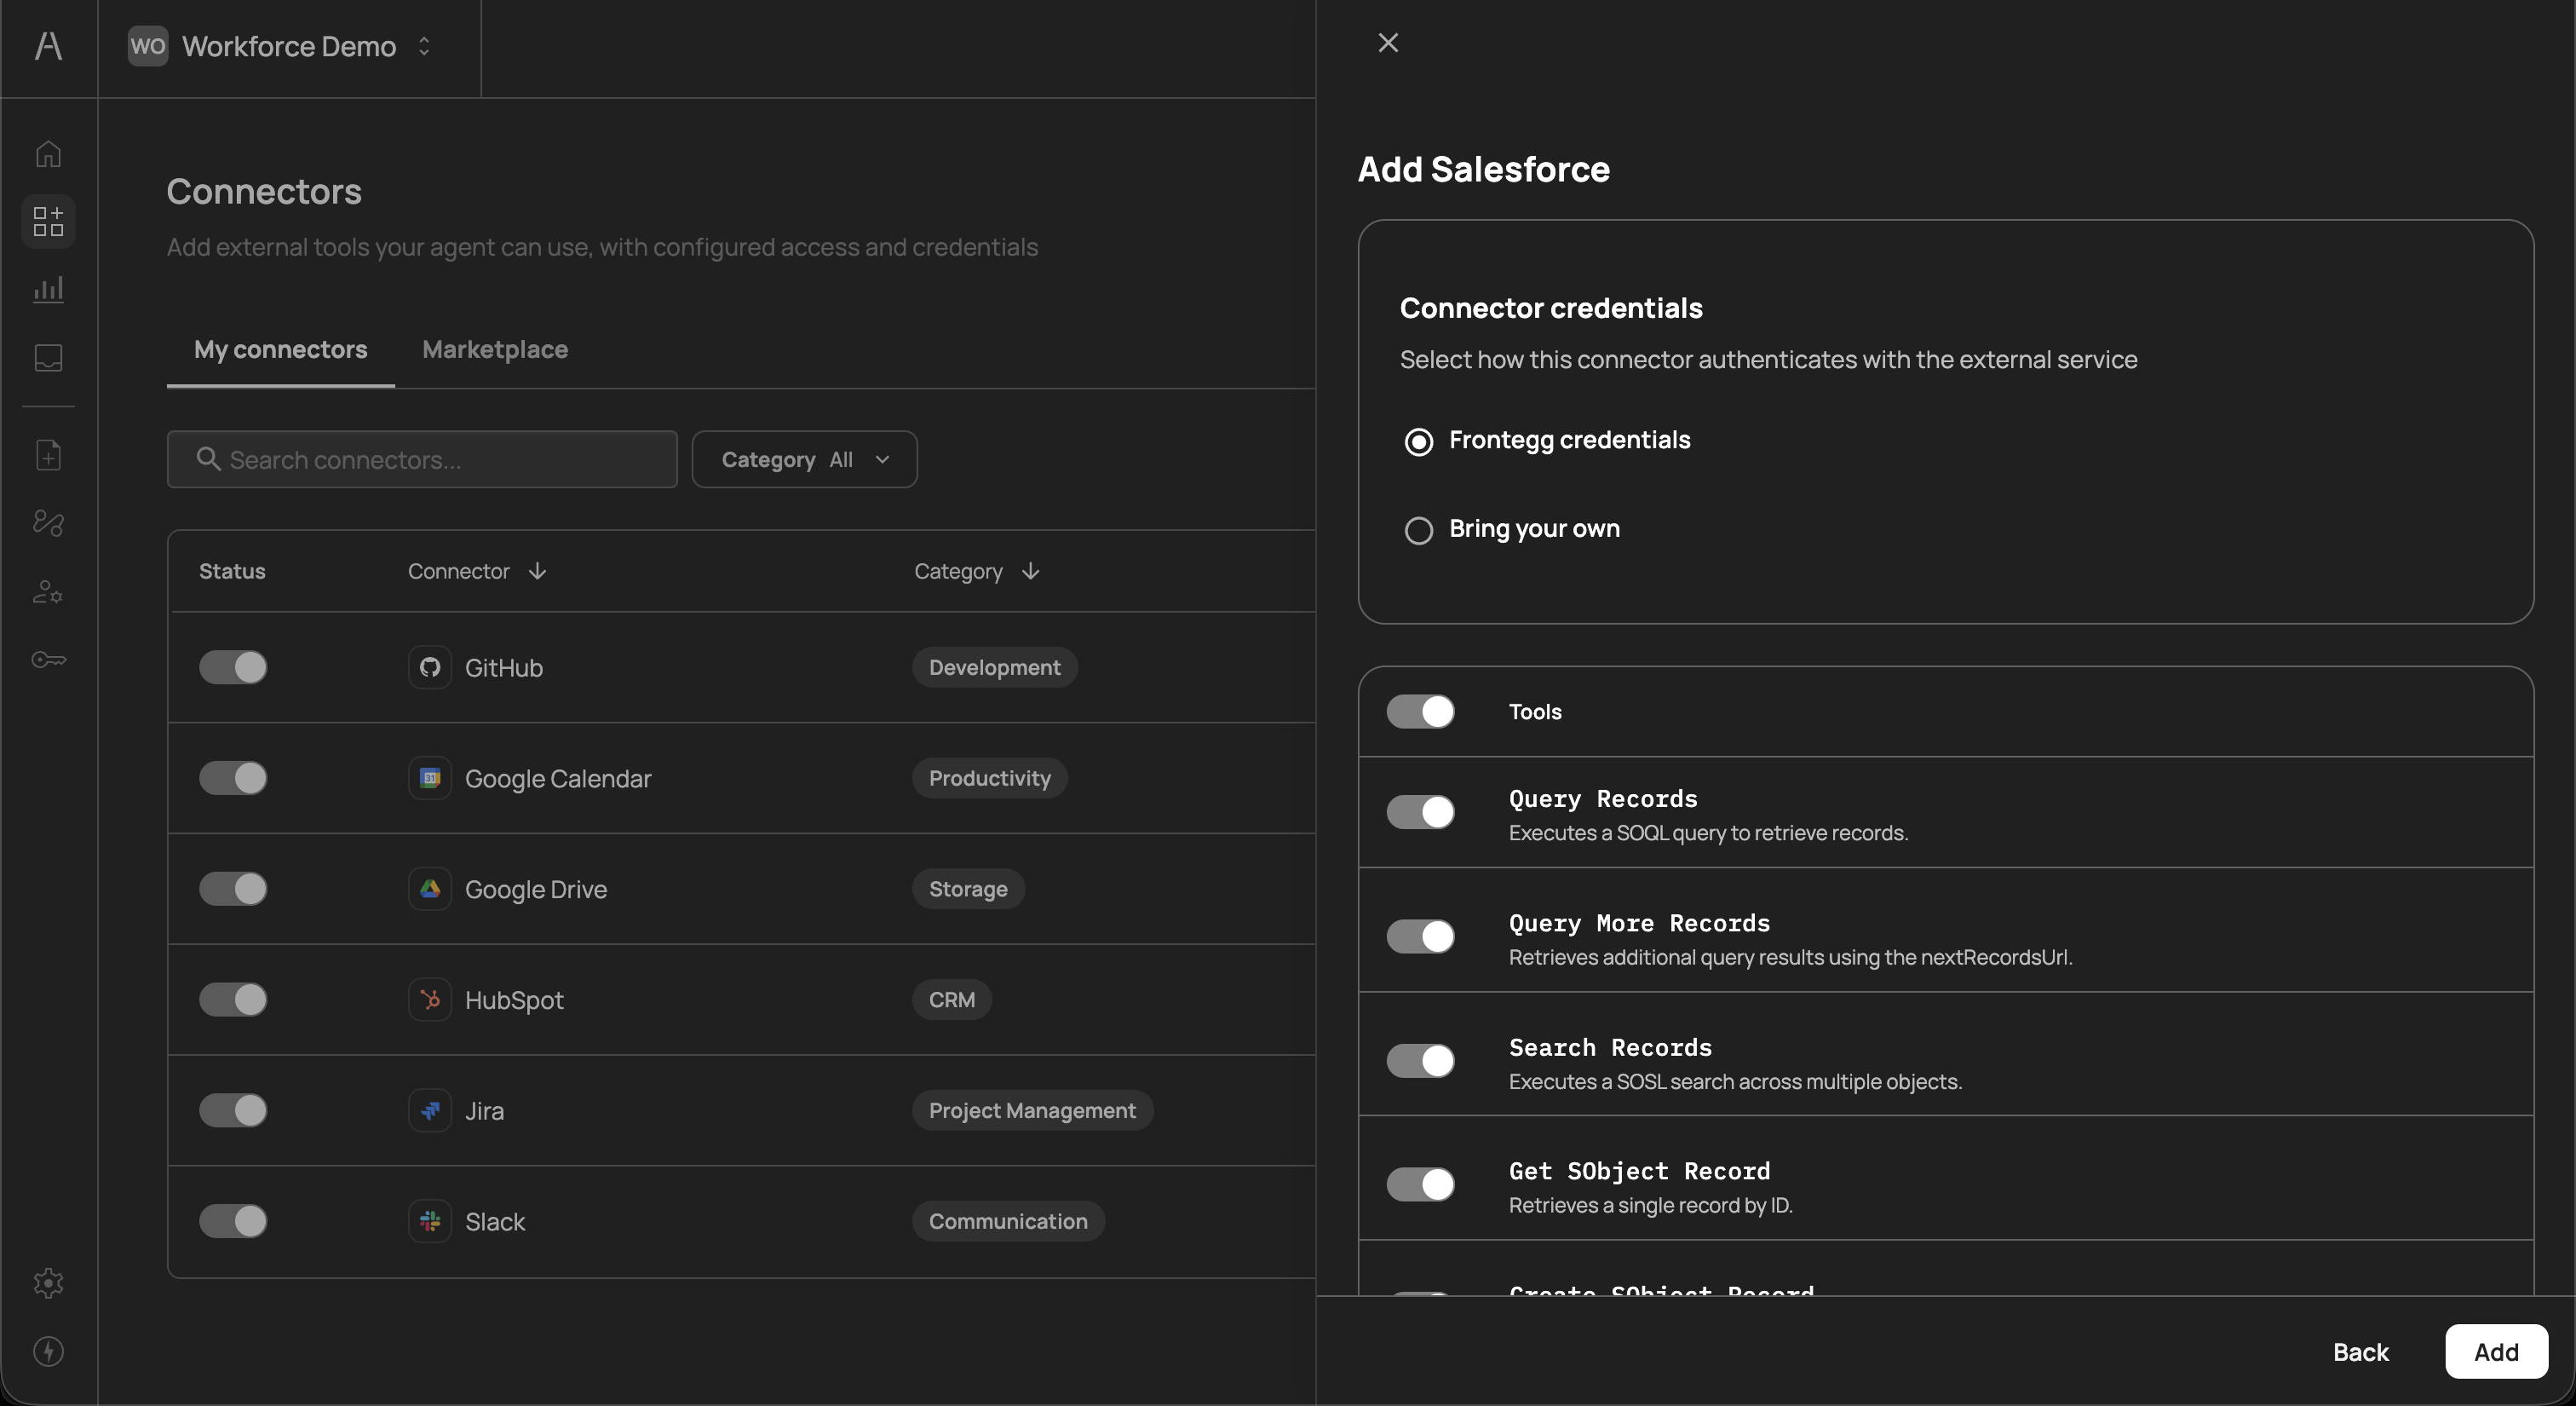The height and width of the screenshot is (1406, 2576).
Task: Switch to the My connectors tab
Action: (280, 349)
